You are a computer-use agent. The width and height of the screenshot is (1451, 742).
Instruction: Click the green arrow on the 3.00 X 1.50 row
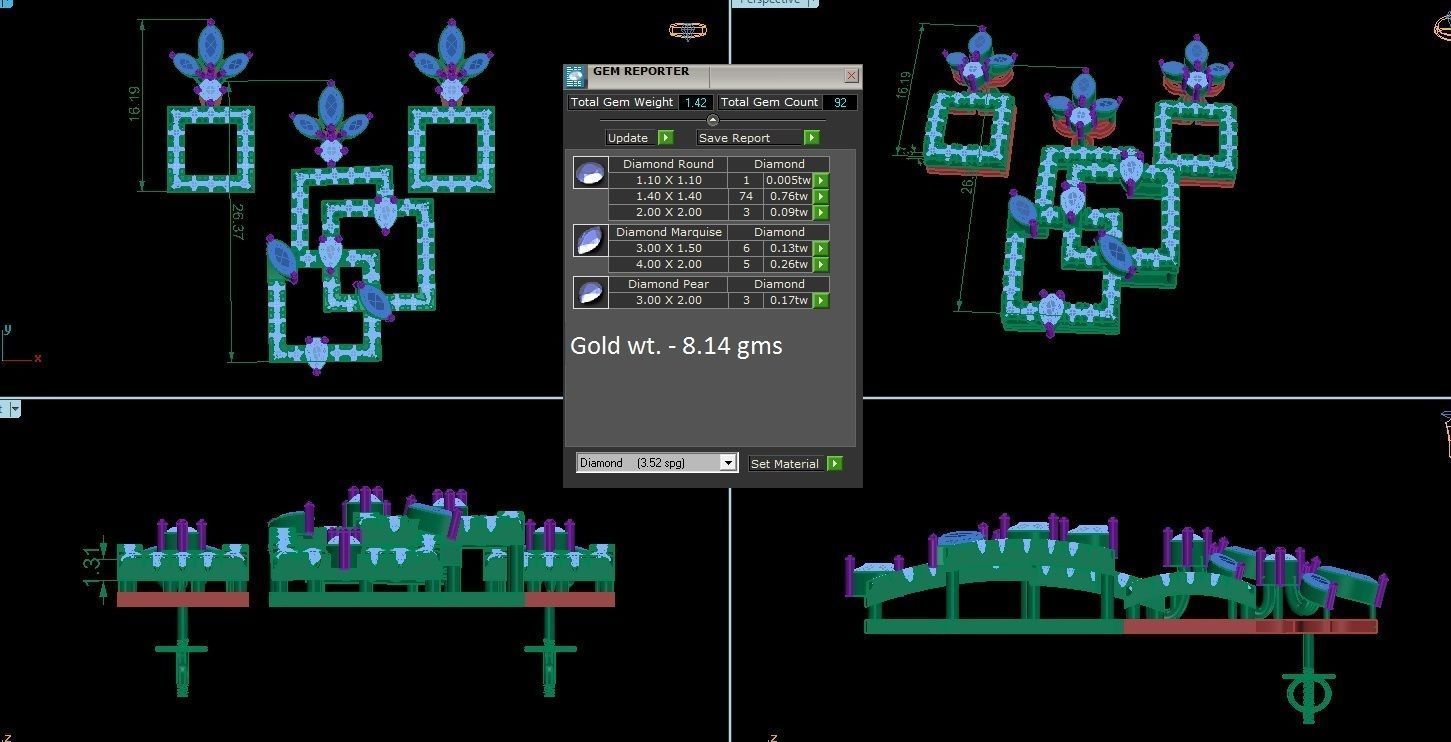[821, 249]
